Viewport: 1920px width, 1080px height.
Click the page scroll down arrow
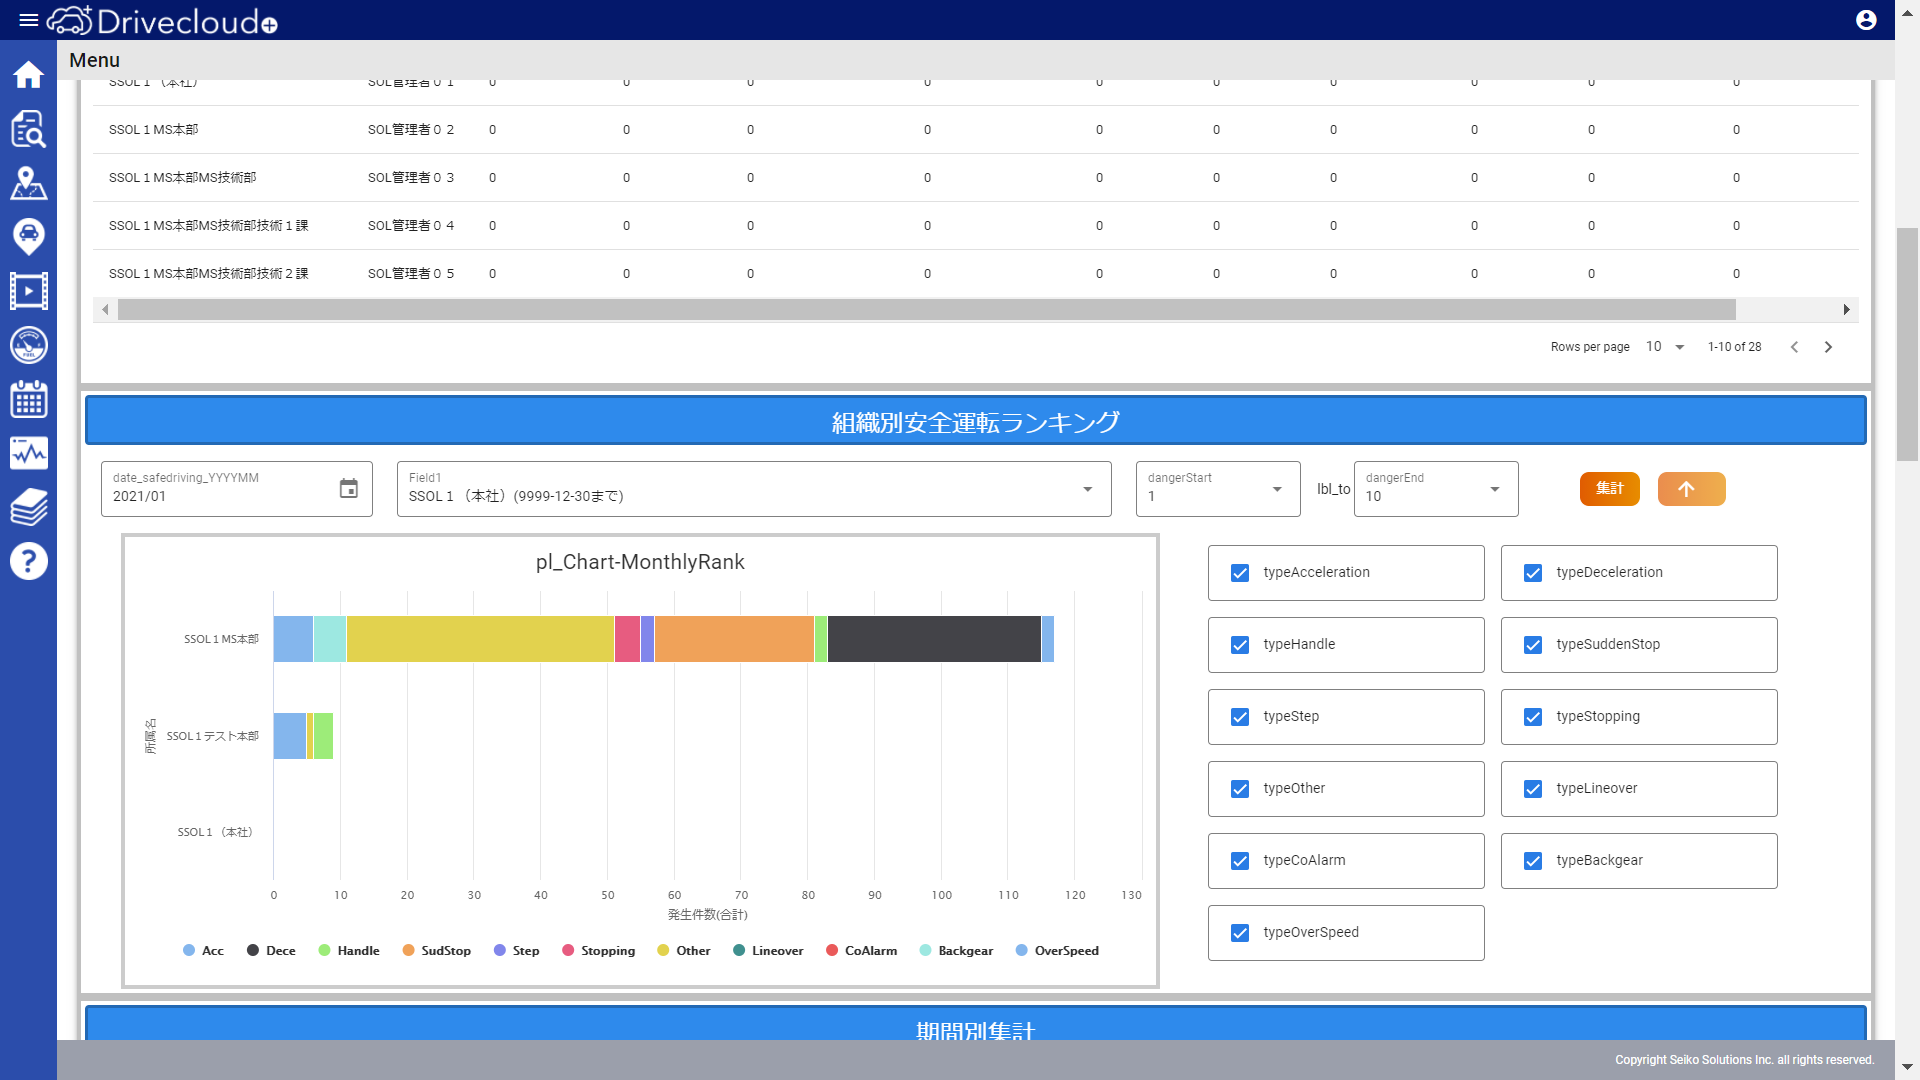1907,1067
